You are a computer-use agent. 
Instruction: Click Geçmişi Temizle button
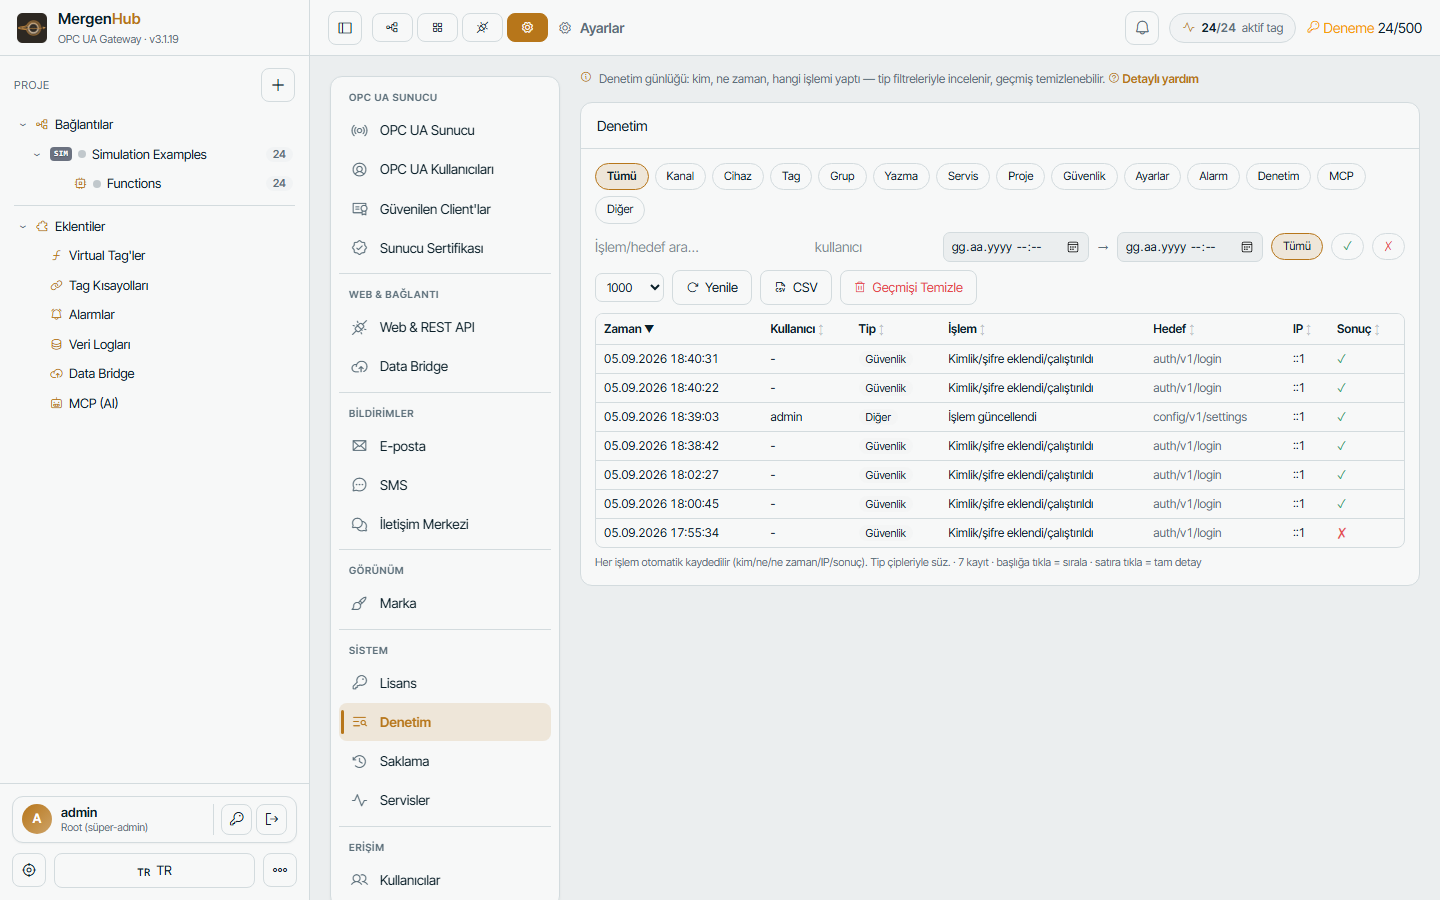click(908, 288)
